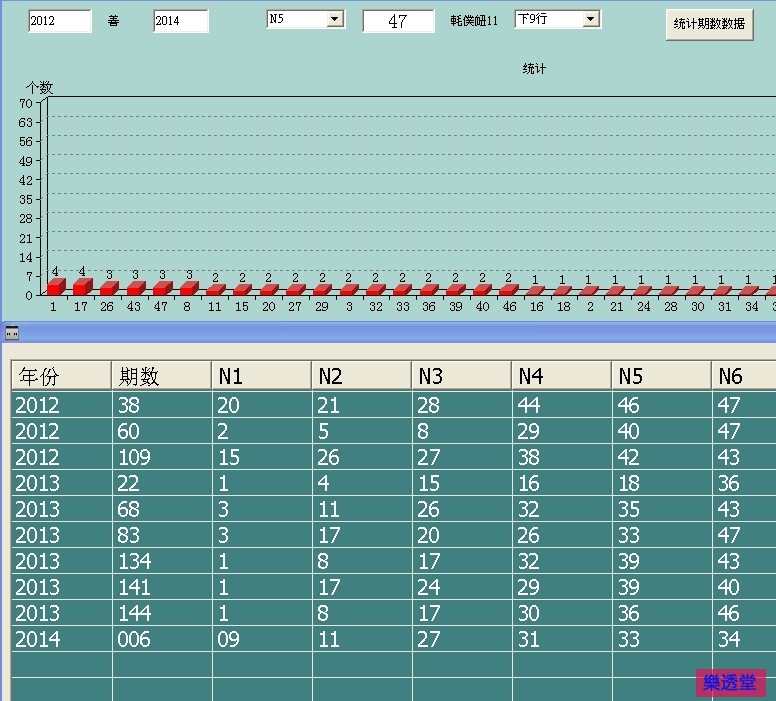Click the chart bar labeled 47
The image size is (776, 701).
tap(162, 289)
